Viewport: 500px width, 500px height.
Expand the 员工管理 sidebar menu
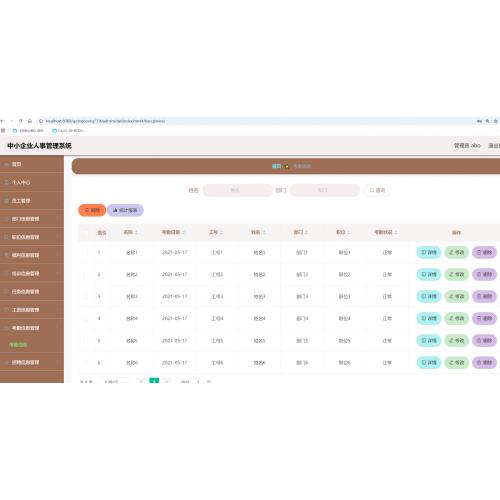[32, 201]
